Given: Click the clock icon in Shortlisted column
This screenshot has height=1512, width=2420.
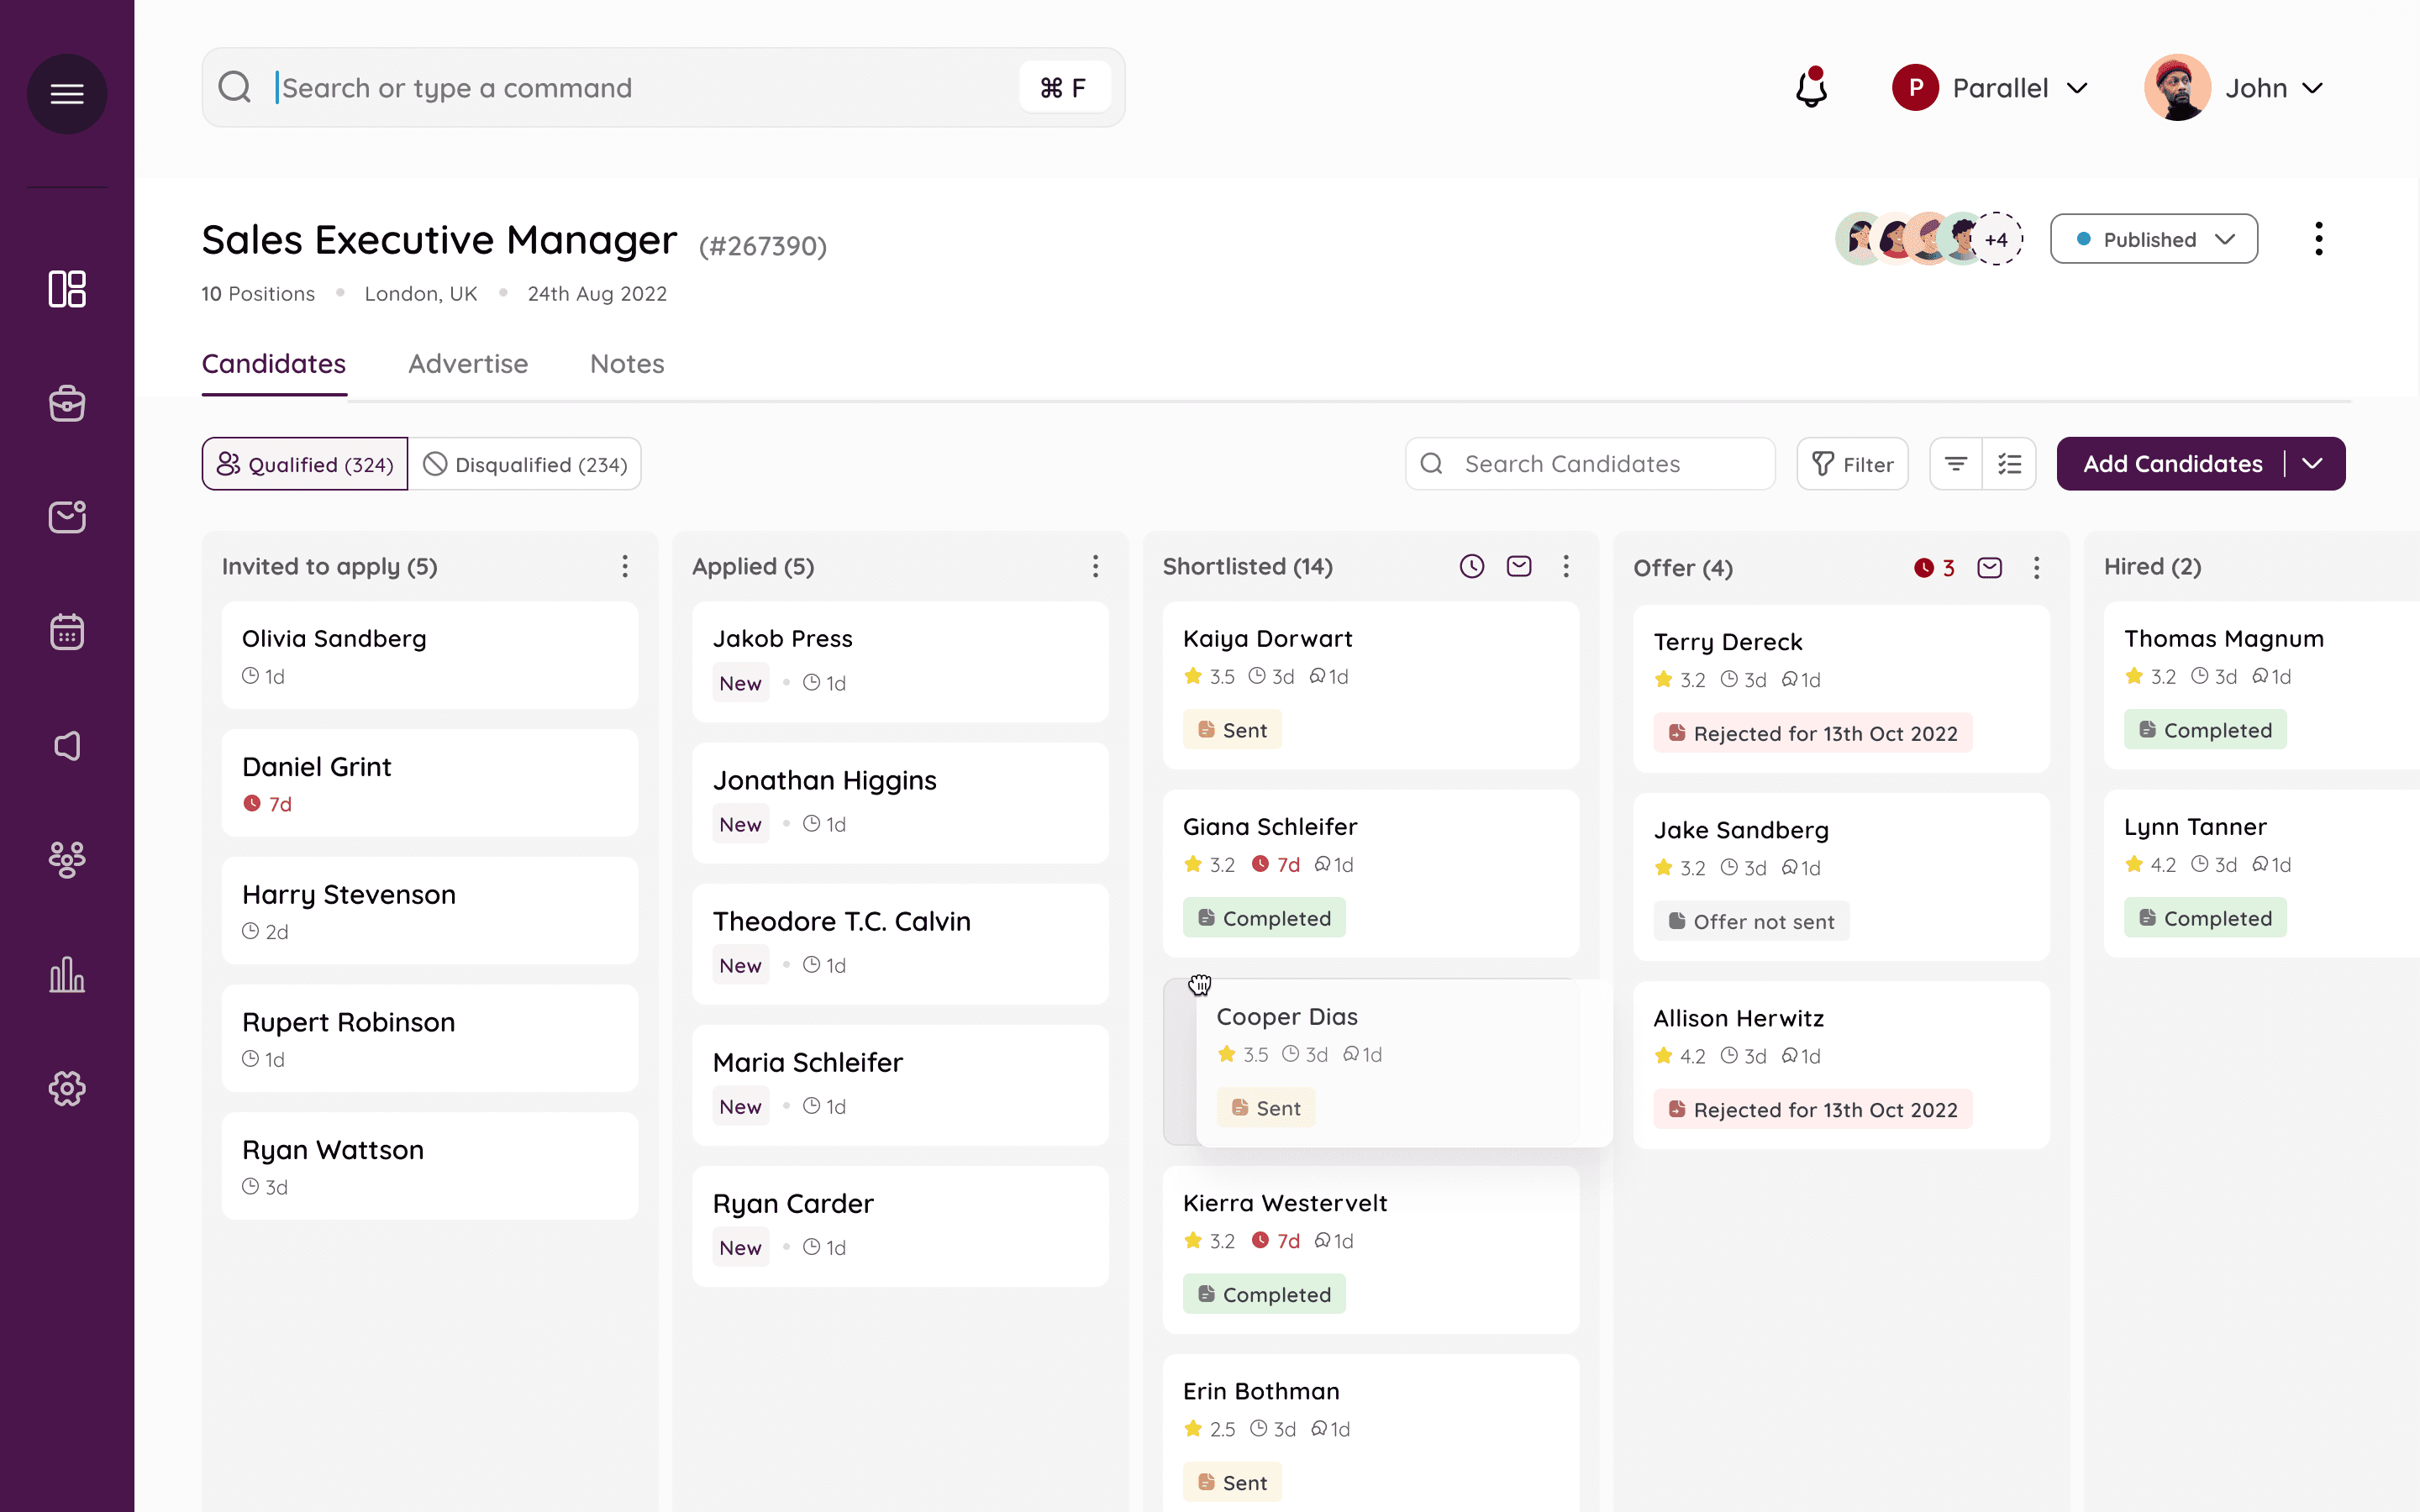Looking at the screenshot, I should (1471, 566).
